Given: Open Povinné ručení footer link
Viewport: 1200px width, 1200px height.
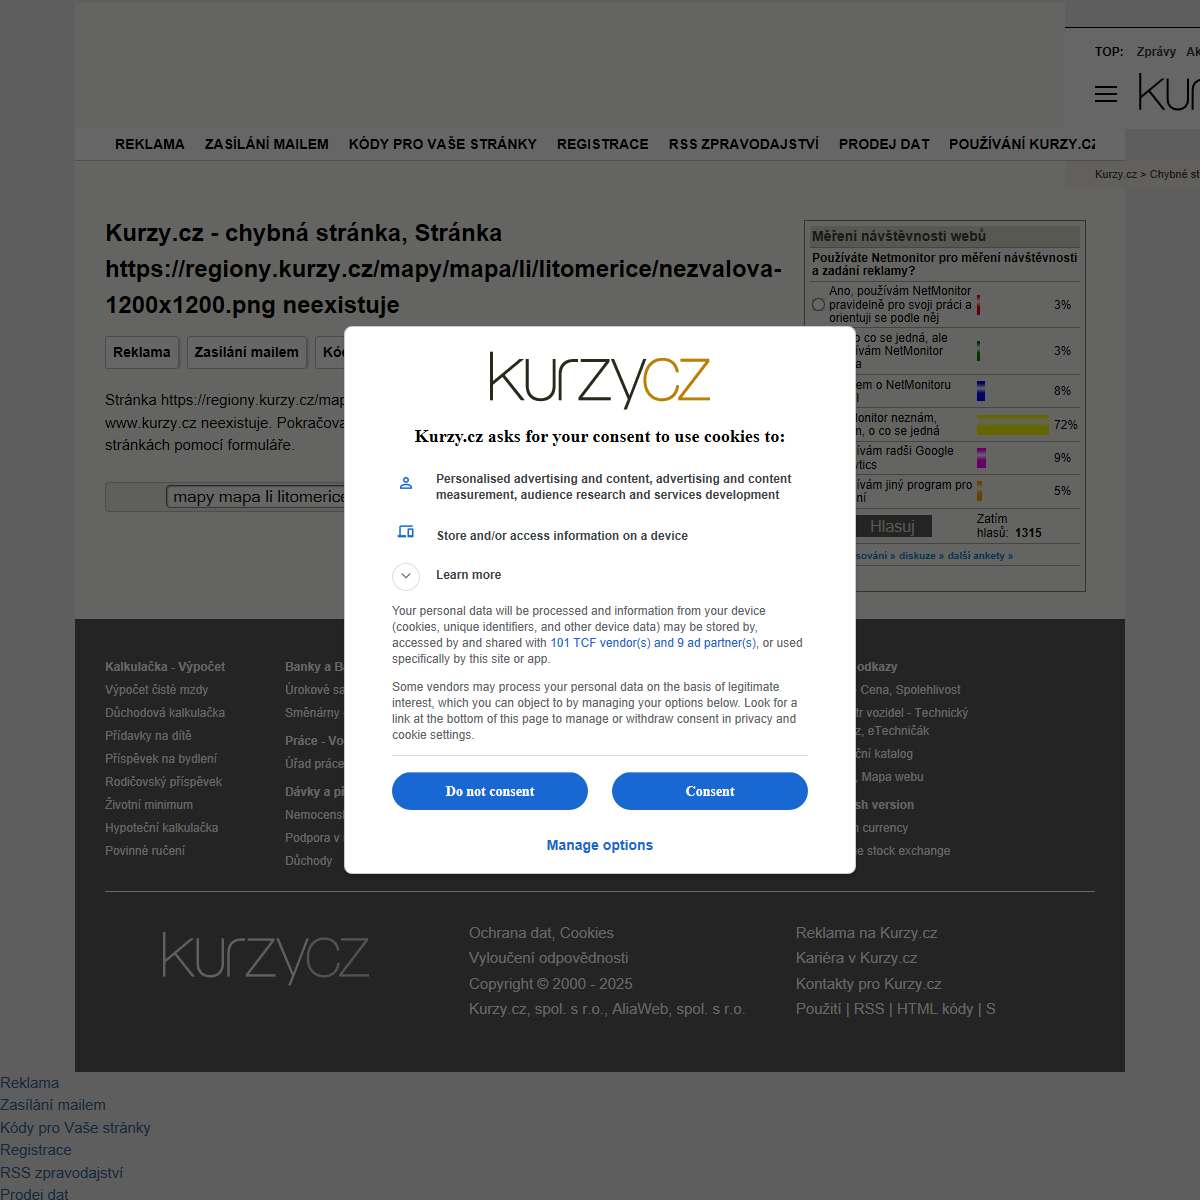Looking at the screenshot, I should 145,851.
